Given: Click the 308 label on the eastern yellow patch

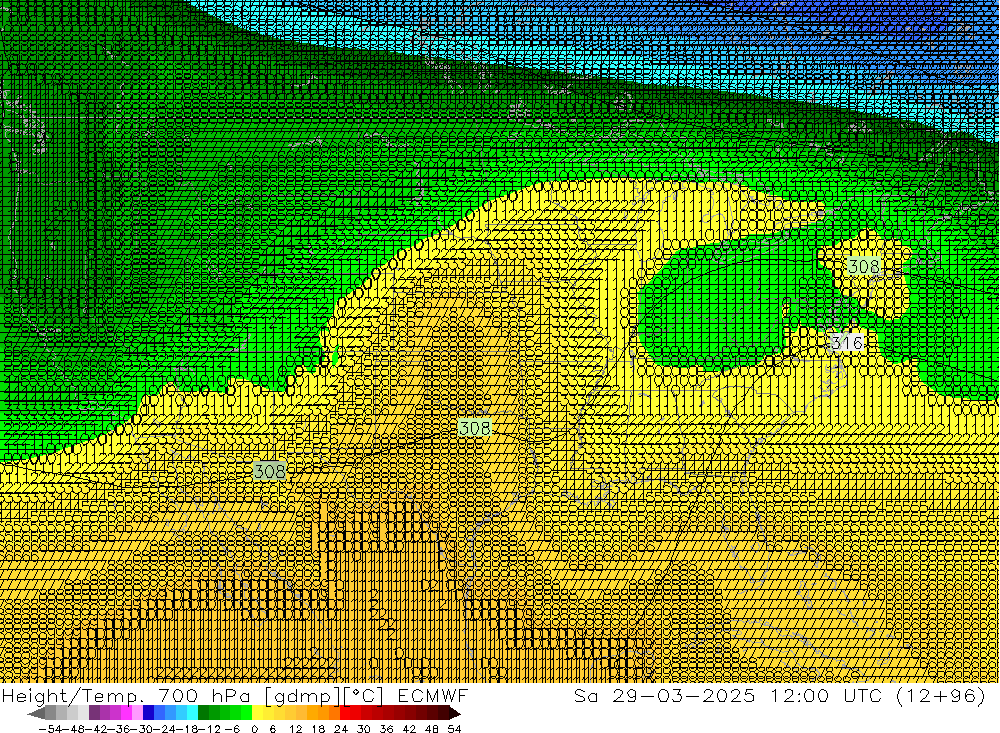Looking at the screenshot, I should click(x=864, y=266).
